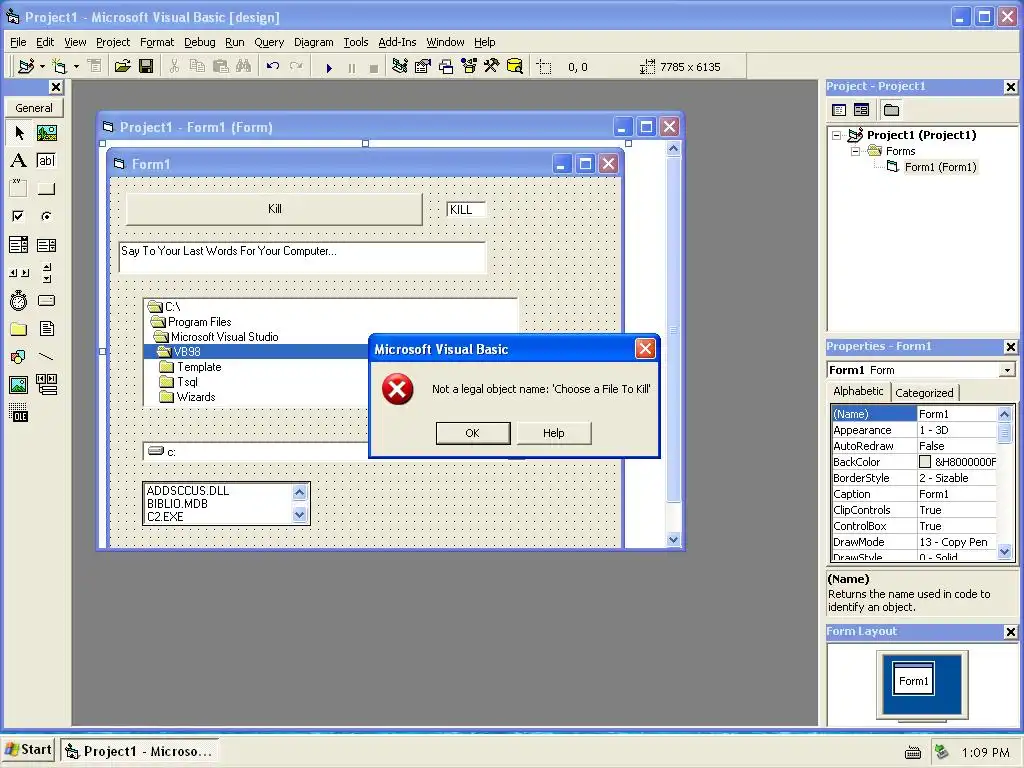
Task: Select the FileListBox tool in toolbox
Action: (x=46, y=328)
